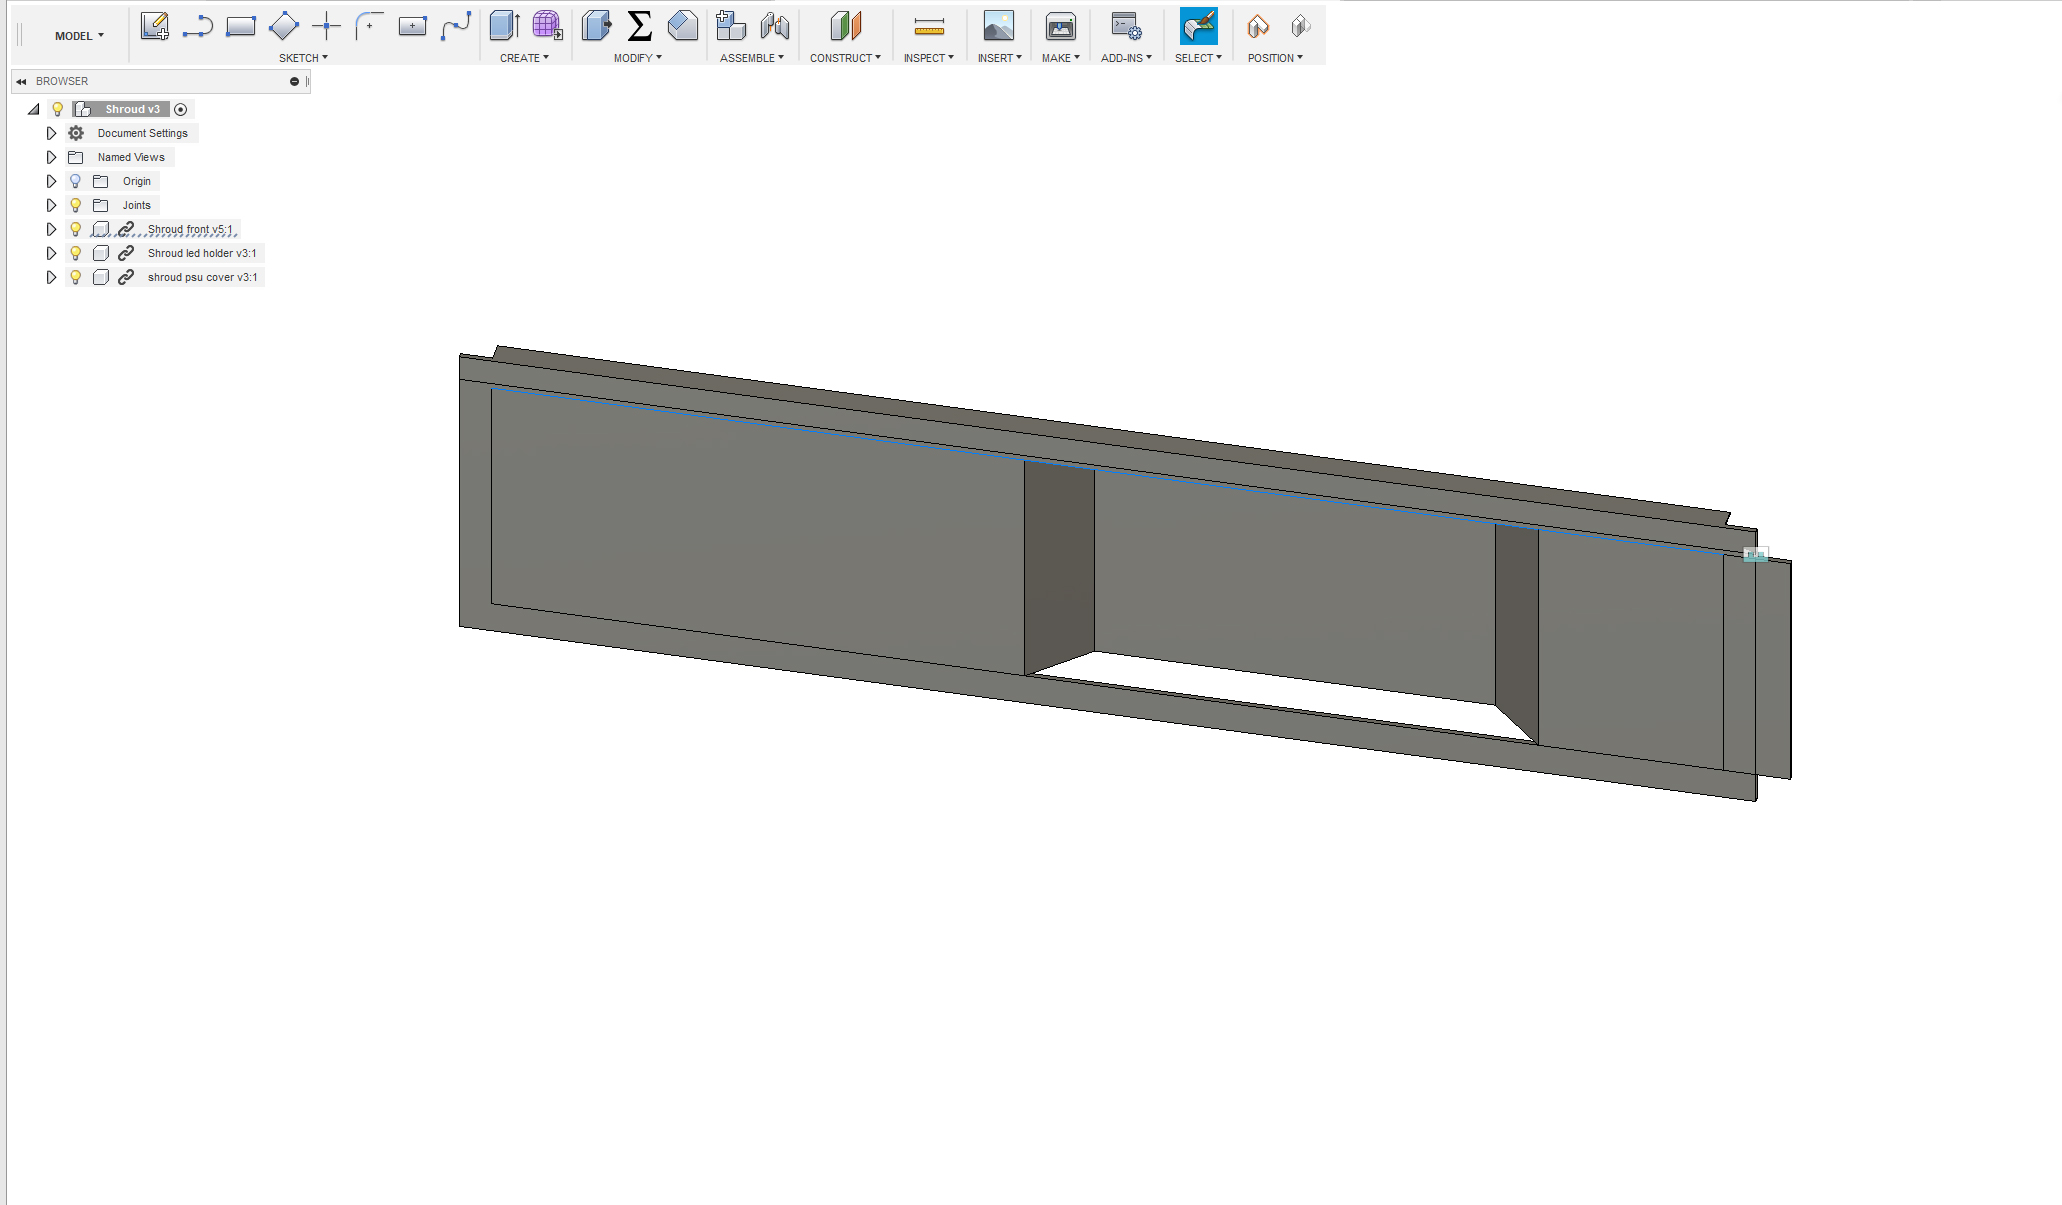Open Change Parameters via the sigma icon

(637, 26)
